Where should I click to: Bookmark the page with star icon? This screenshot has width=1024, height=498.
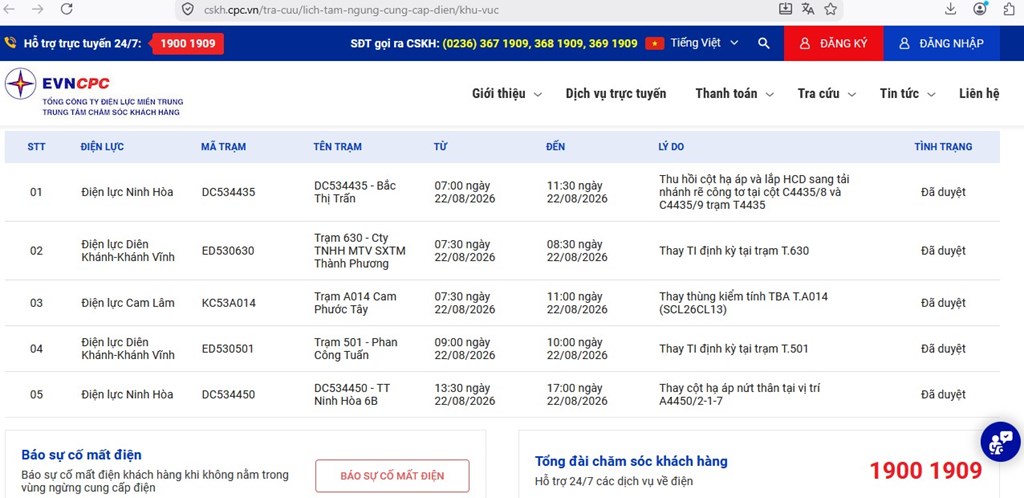coord(831,9)
